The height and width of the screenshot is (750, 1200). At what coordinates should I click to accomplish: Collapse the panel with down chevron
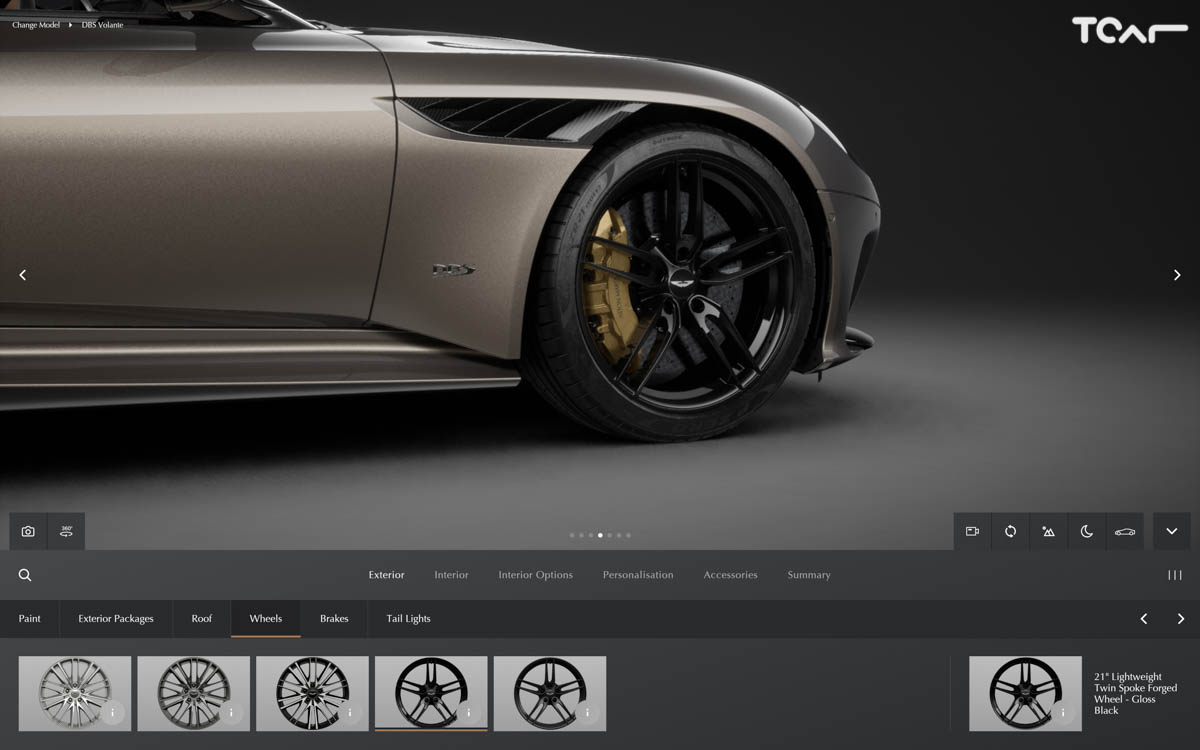pos(1171,532)
